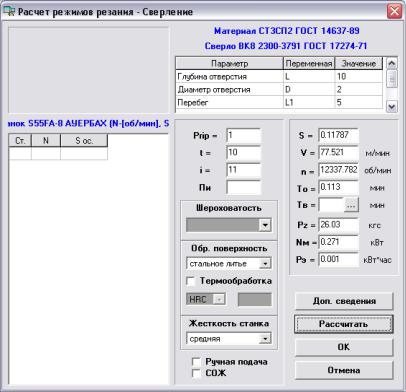Open the Тв ellipsis browse button
The height and width of the screenshot is (392, 406).
(x=351, y=205)
